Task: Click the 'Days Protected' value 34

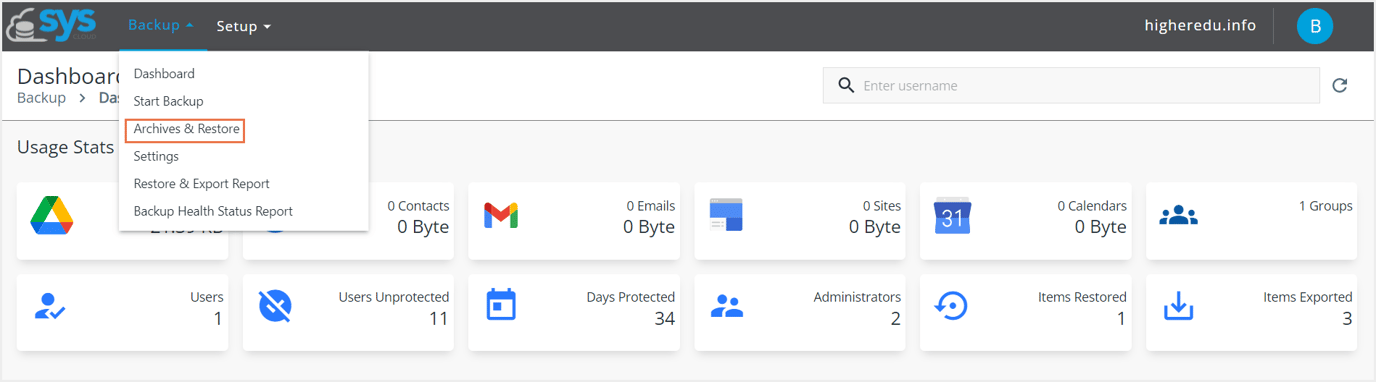Action: (664, 319)
